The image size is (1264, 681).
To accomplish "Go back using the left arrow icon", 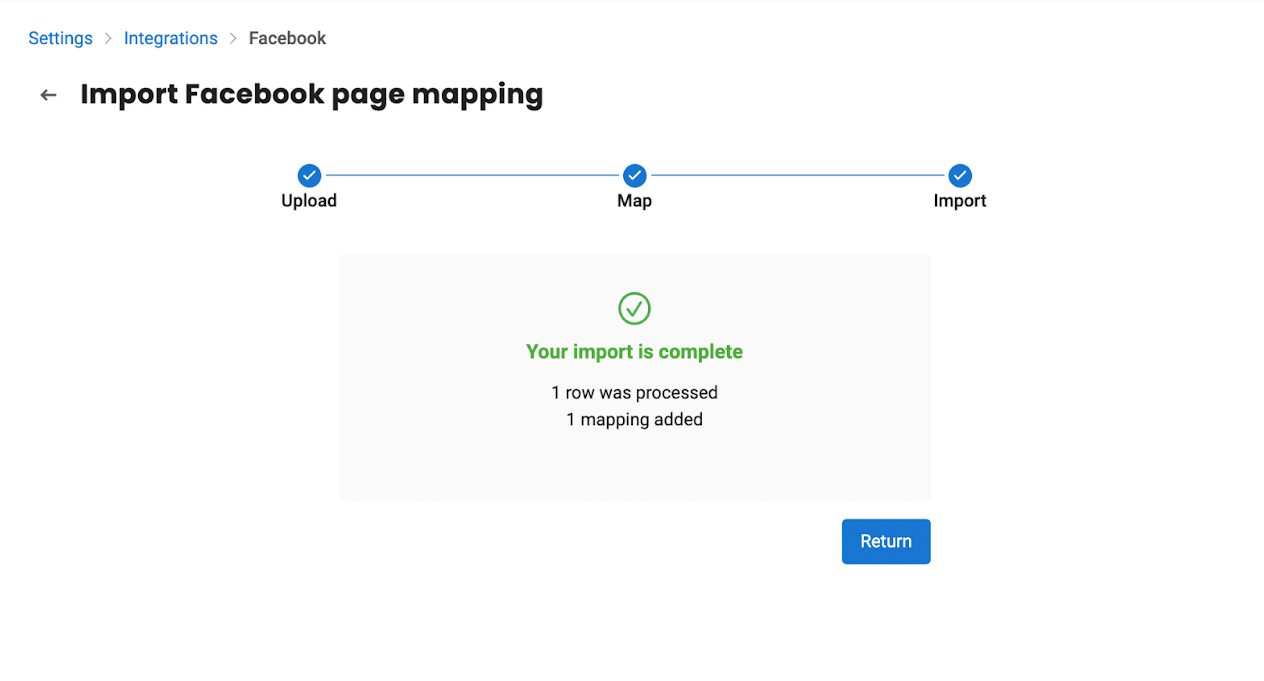I will coord(48,95).
